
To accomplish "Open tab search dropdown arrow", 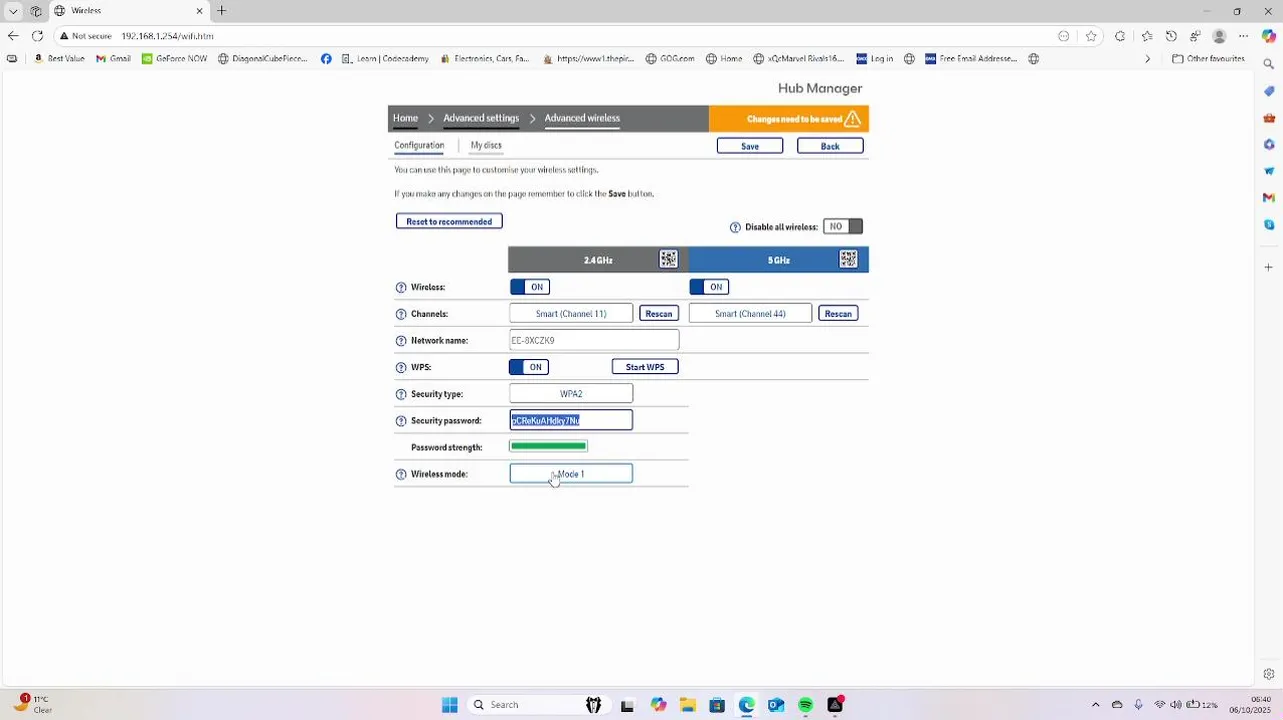I will coord(13,11).
